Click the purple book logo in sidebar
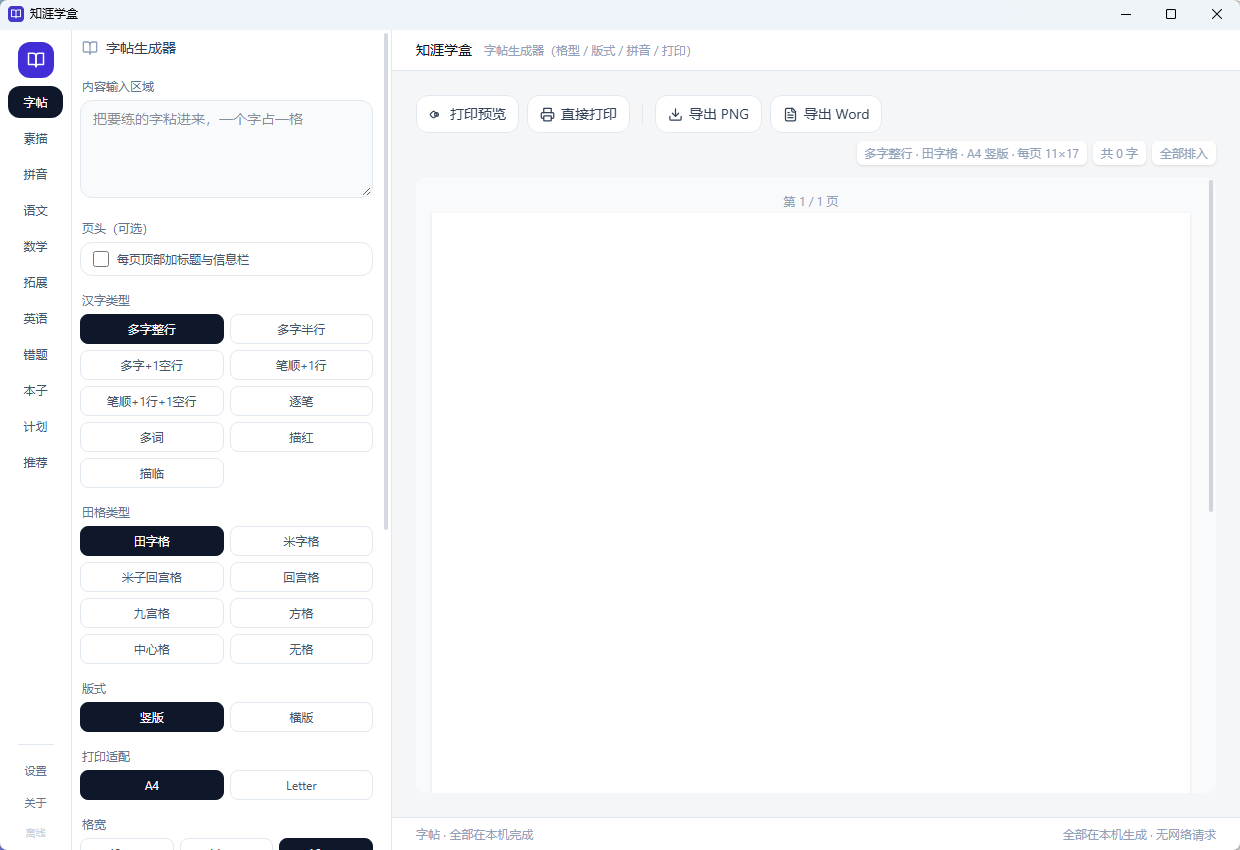Viewport: 1240px width, 850px height. pos(36,60)
